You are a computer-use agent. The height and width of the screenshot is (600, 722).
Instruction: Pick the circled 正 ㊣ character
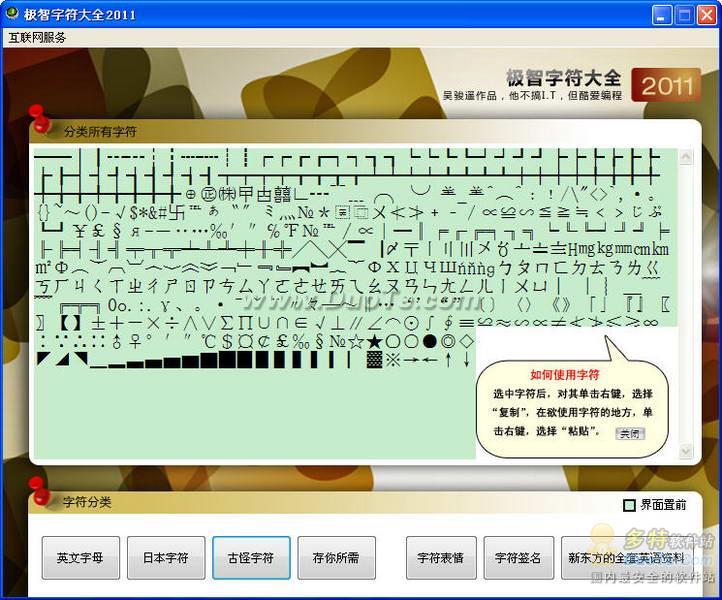(x=207, y=194)
